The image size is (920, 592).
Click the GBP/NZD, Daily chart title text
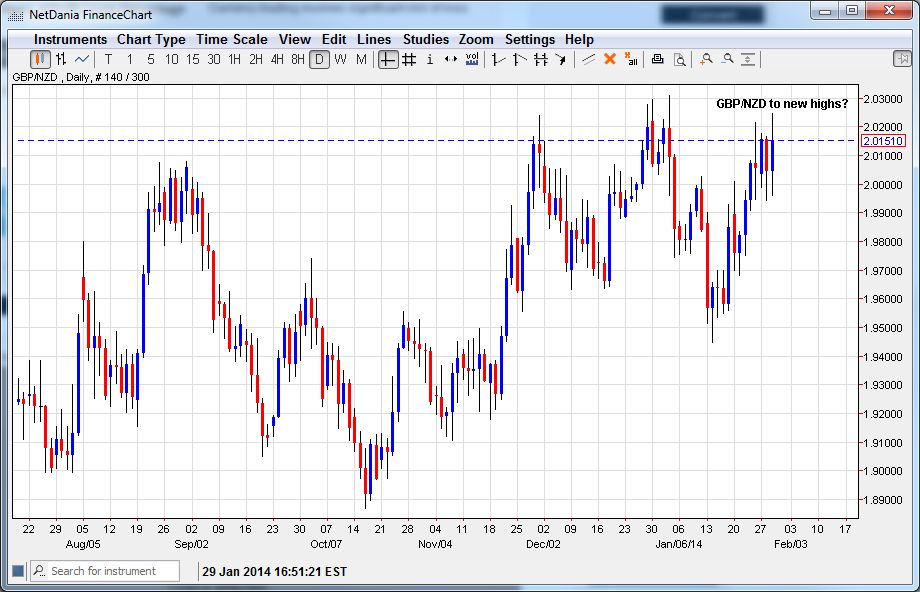81,77
